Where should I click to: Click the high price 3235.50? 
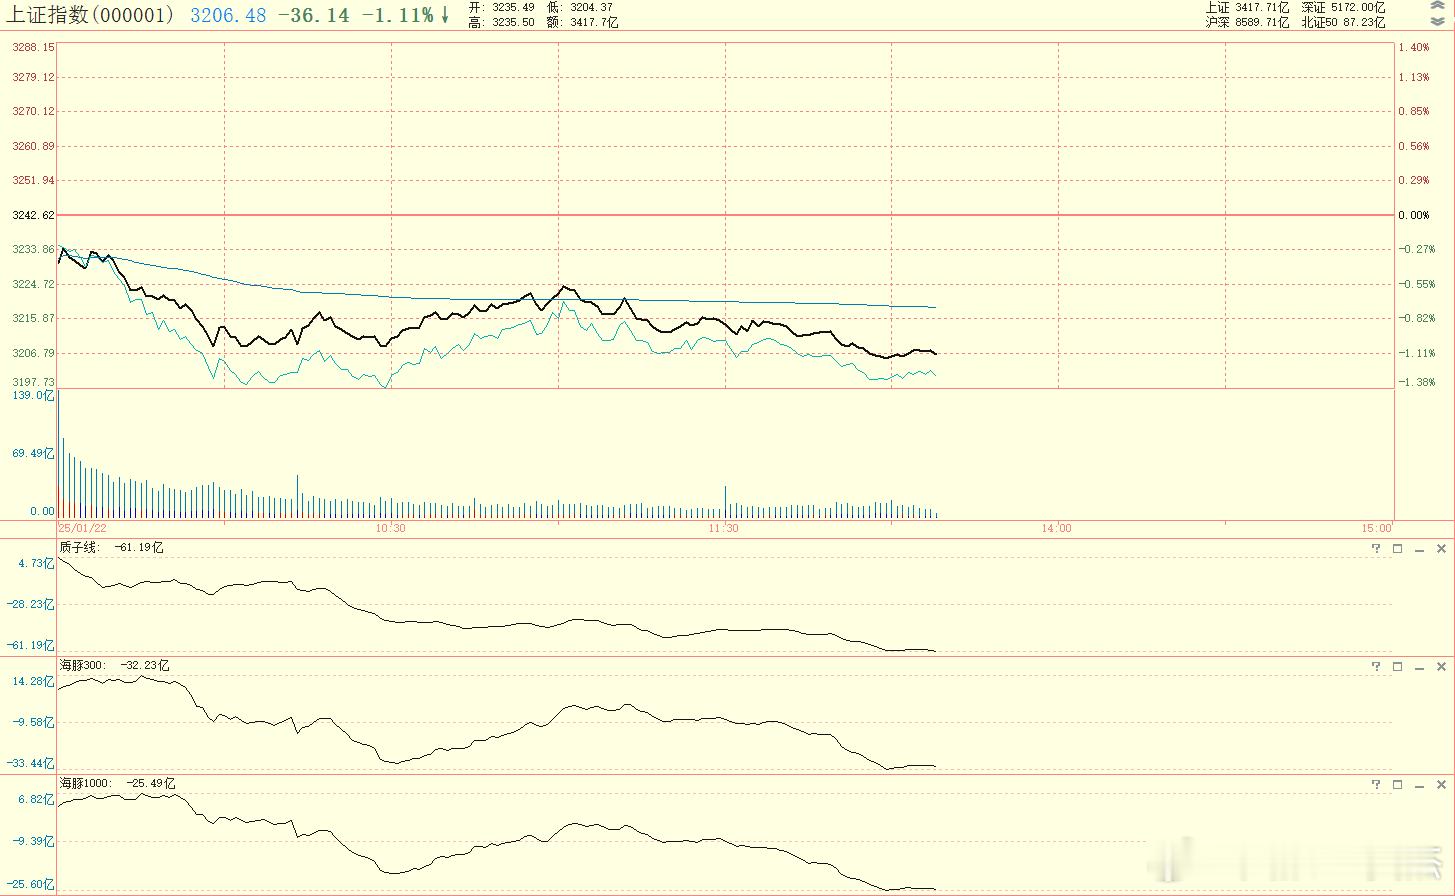pos(513,22)
